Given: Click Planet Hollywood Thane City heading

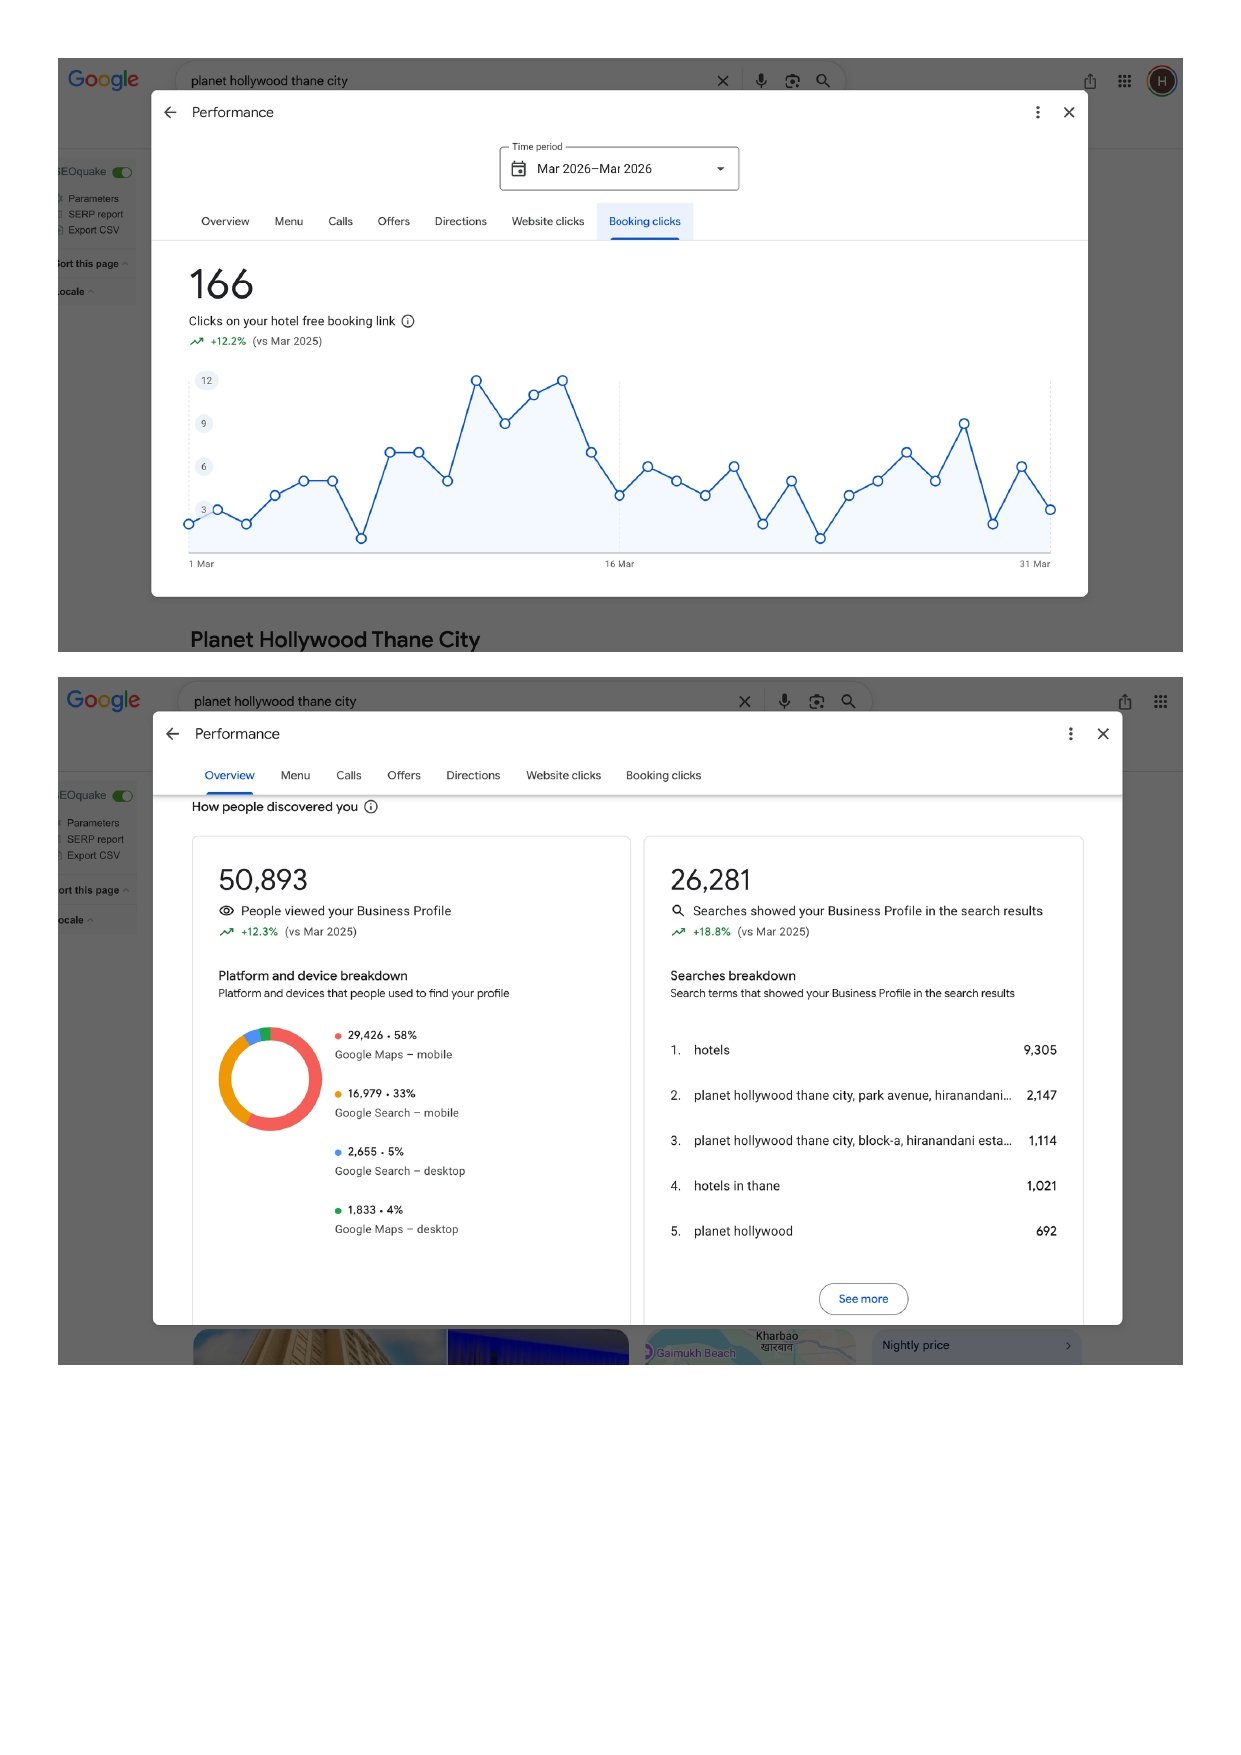Looking at the screenshot, I should [x=335, y=639].
